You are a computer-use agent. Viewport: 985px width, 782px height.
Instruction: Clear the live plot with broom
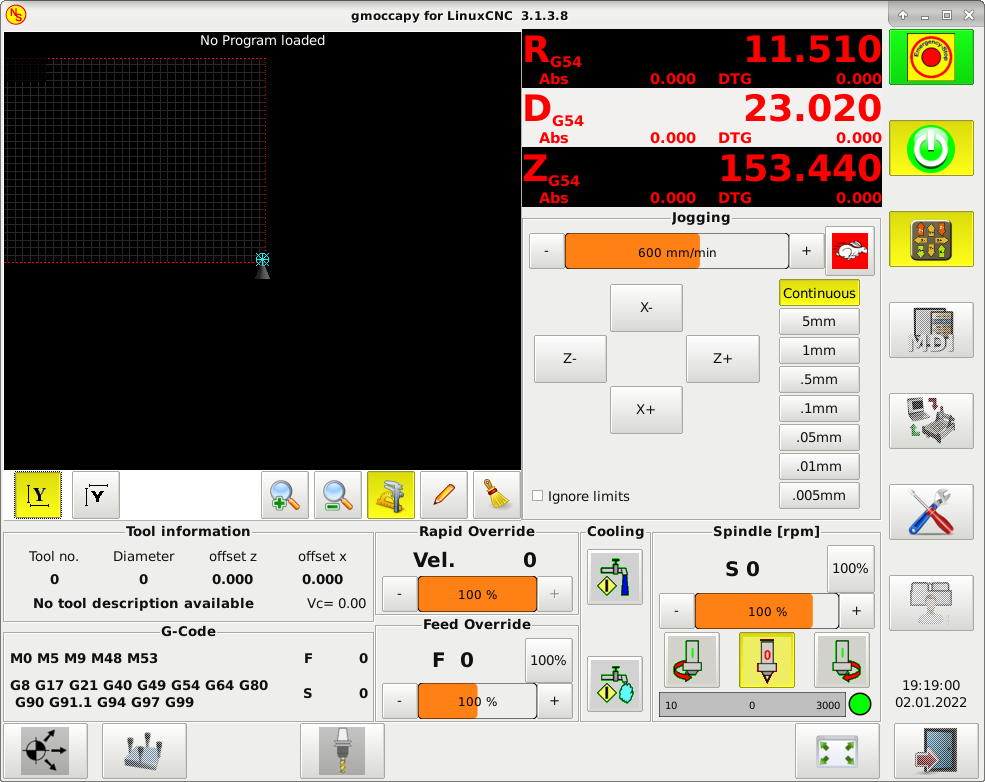(x=497, y=495)
